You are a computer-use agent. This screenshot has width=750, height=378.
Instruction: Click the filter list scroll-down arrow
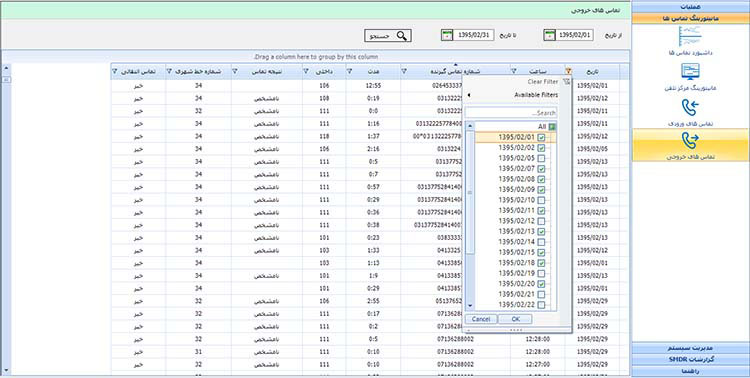click(x=470, y=306)
